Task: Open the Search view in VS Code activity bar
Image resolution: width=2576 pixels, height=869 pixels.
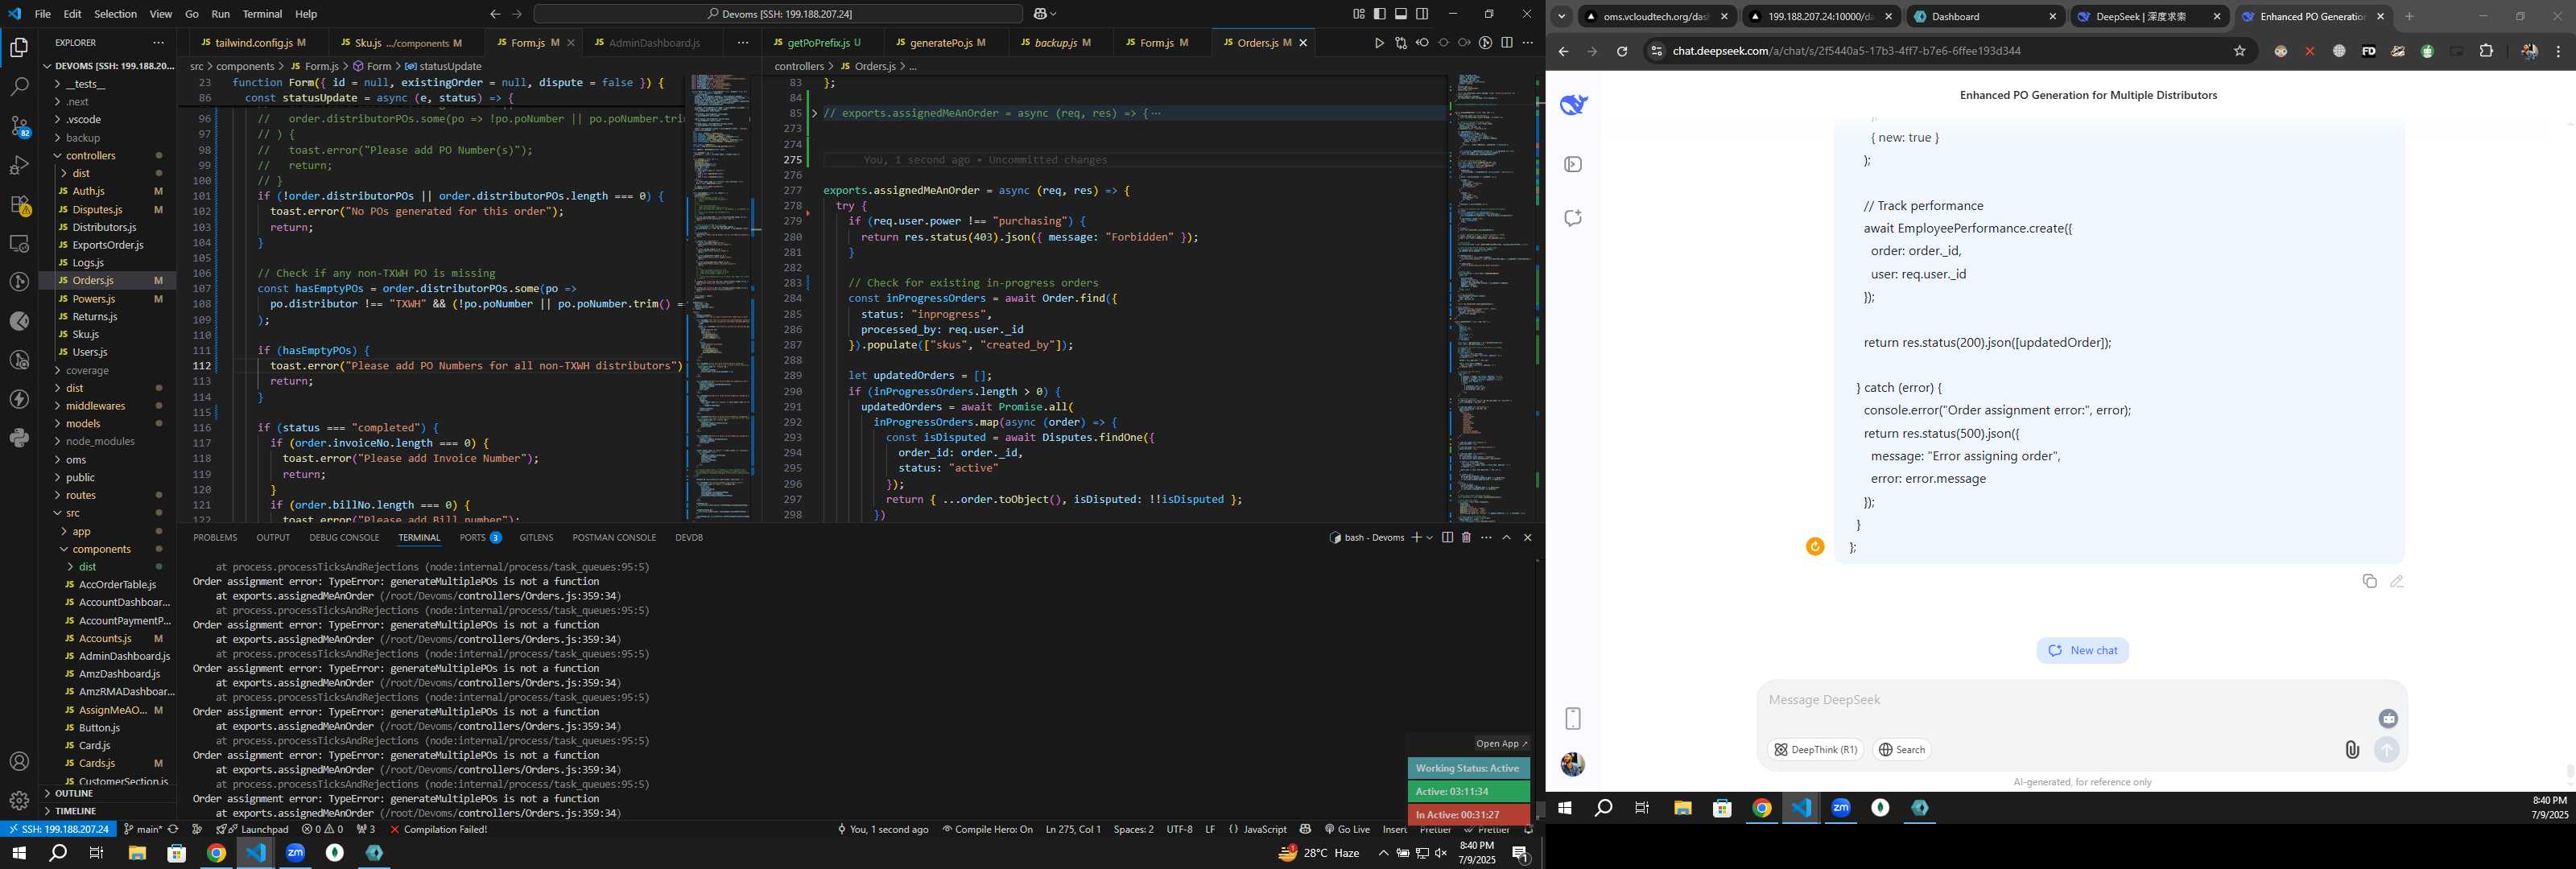Action: click(x=19, y=87)
